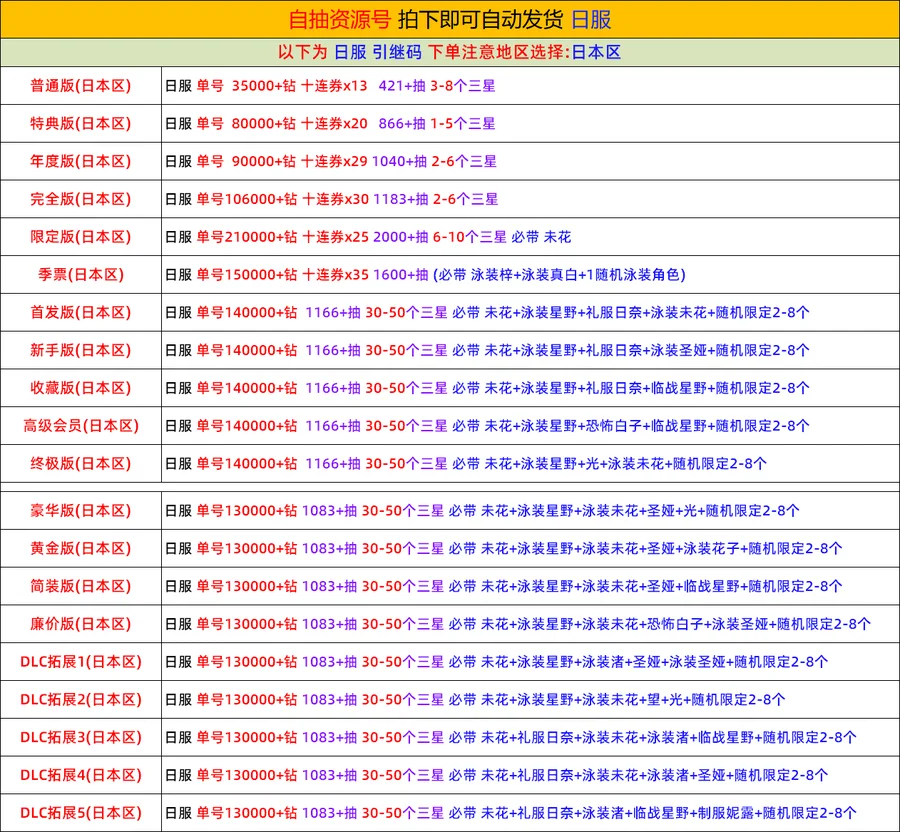Image resolution: width=900 pixels, height=832 pixels.
Task: Click the DLC拓展1(日本区) label
Action: point(80,662)
